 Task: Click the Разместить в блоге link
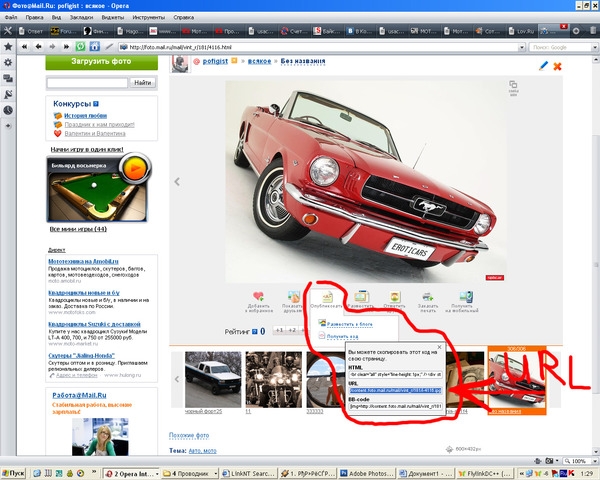tap(350, 324)
